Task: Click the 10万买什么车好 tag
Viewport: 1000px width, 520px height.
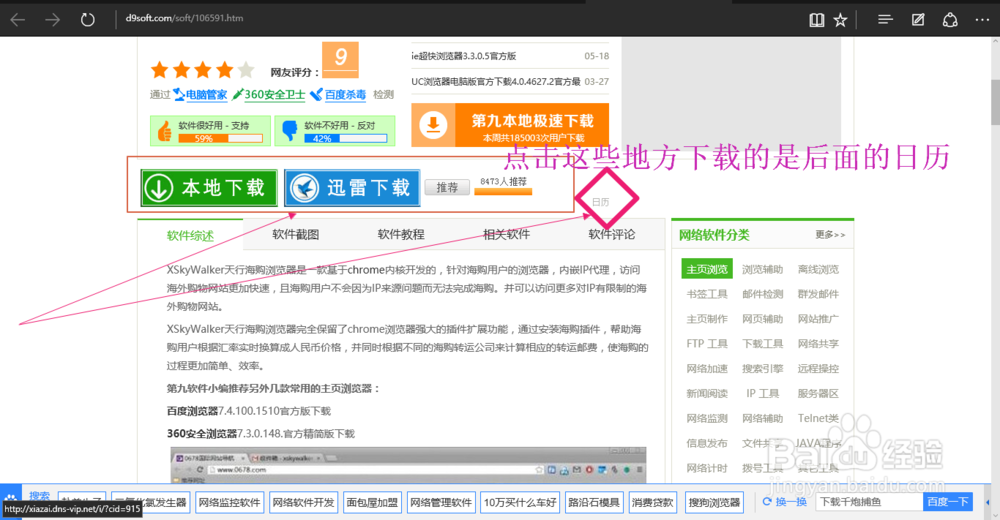Action: (520, 503)
